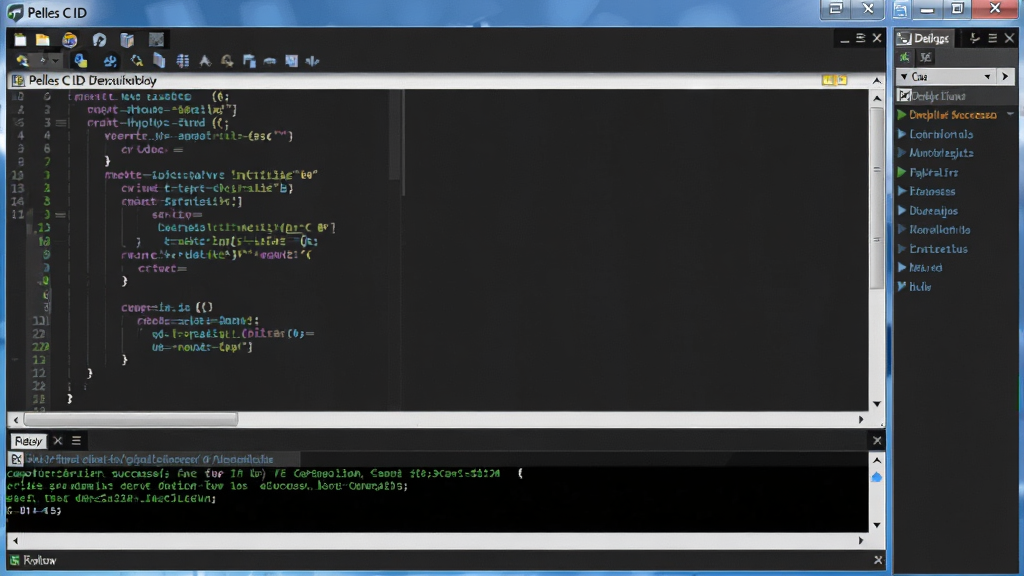Expand the third tree item arrow
Screen dimensions: 1024x576
902,153
